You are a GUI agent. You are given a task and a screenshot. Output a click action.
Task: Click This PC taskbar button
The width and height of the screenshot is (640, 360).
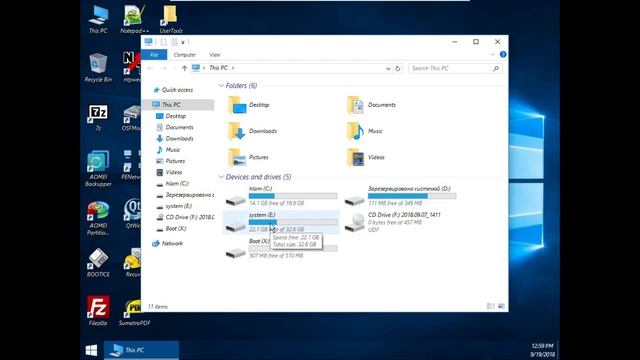141,350
